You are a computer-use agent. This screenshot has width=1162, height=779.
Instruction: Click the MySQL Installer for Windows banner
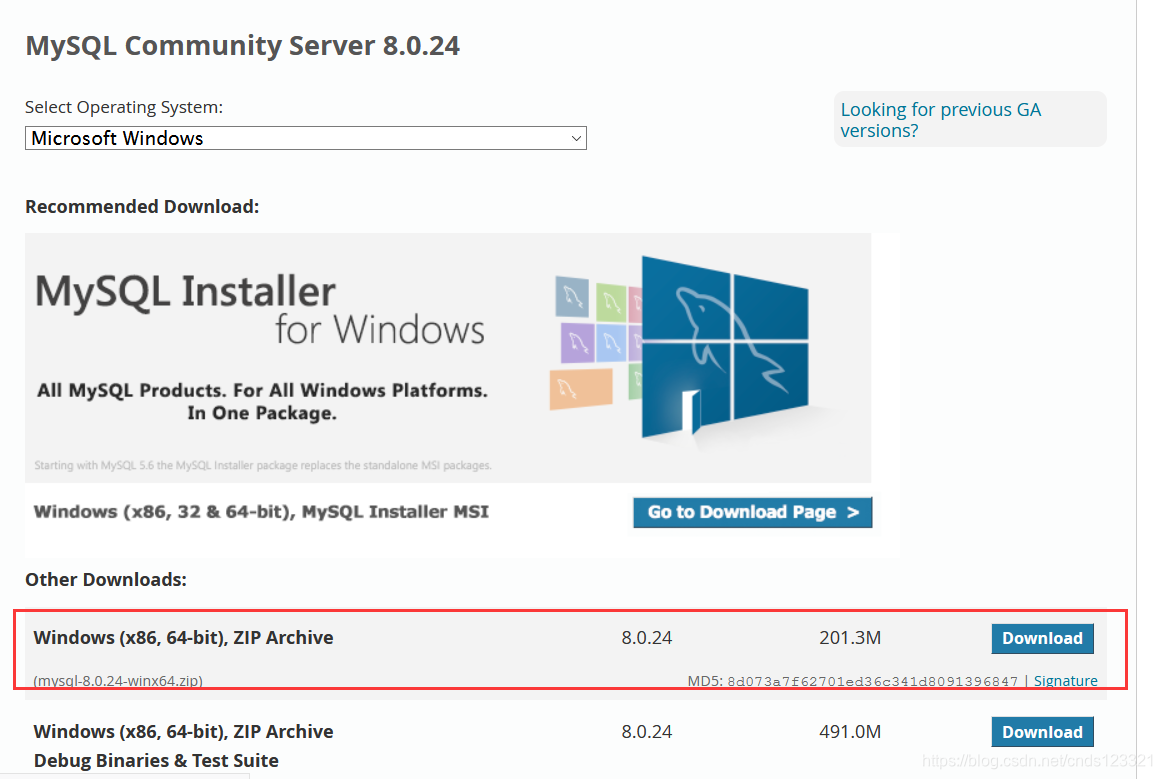[448, 358]
